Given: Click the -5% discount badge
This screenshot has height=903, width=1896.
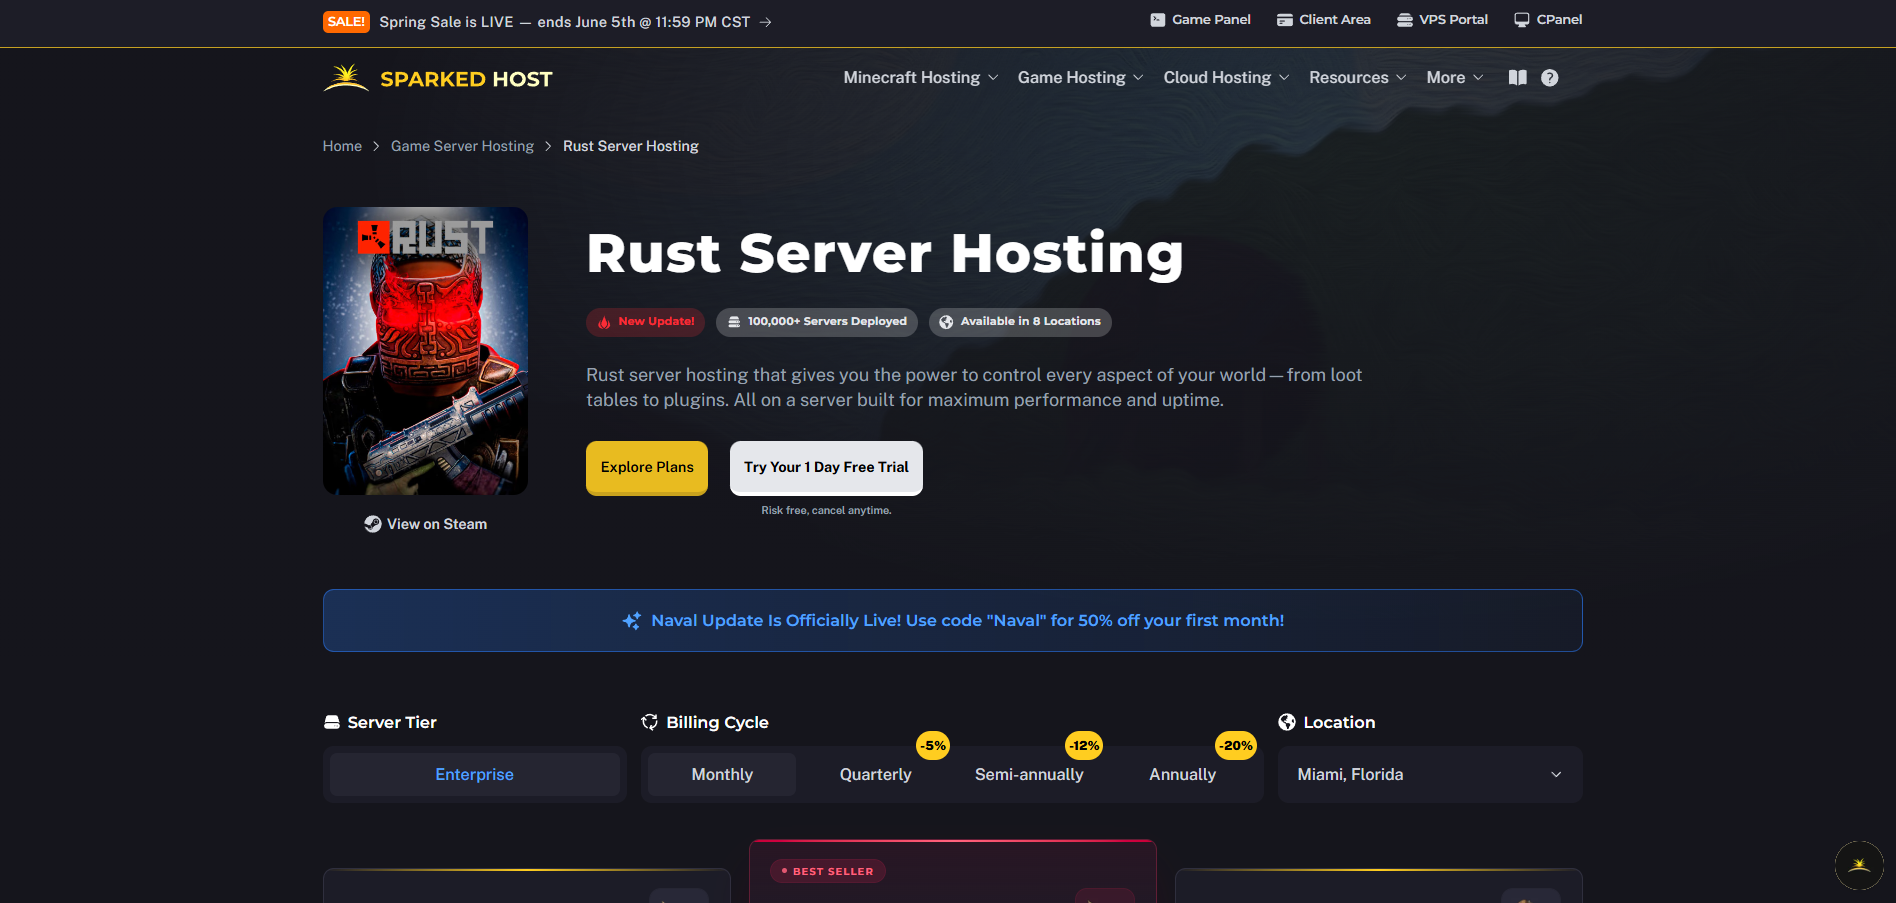Looking at the screenshot, I should (x=934, y=746).
